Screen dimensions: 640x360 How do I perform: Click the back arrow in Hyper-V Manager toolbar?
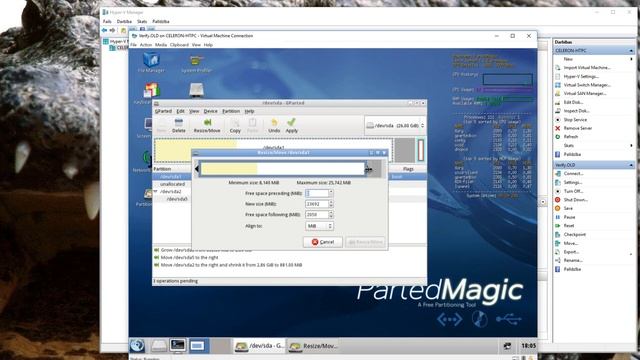104,30
